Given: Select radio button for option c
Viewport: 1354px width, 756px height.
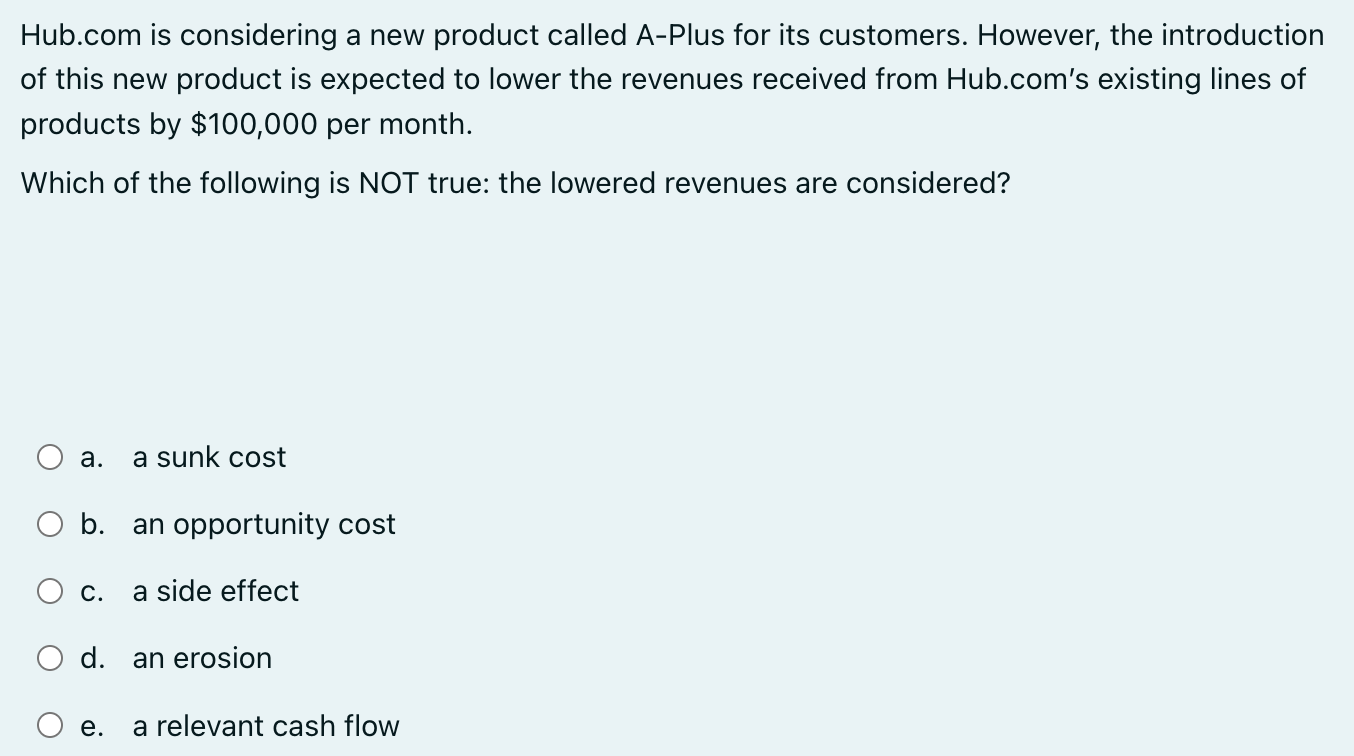Looking at the screenshot, I should pos(50,590).
